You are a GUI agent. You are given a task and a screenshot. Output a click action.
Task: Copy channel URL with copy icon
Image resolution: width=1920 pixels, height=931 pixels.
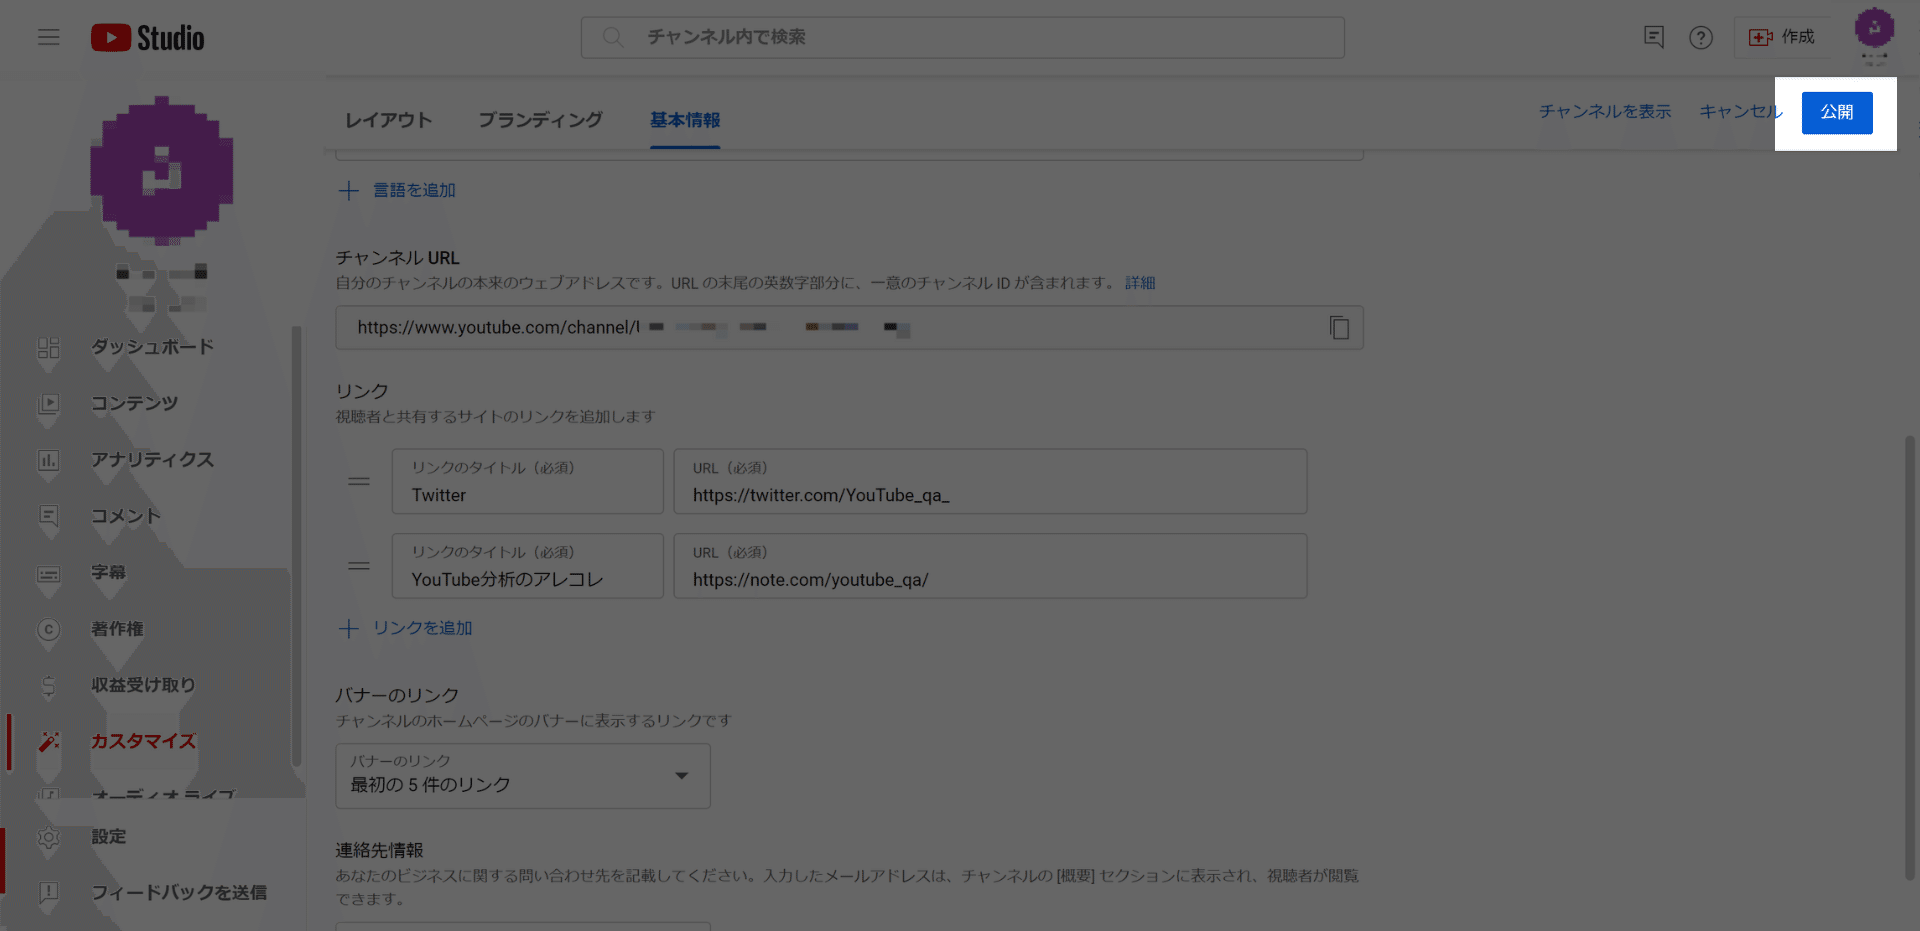coord(1339,327)
